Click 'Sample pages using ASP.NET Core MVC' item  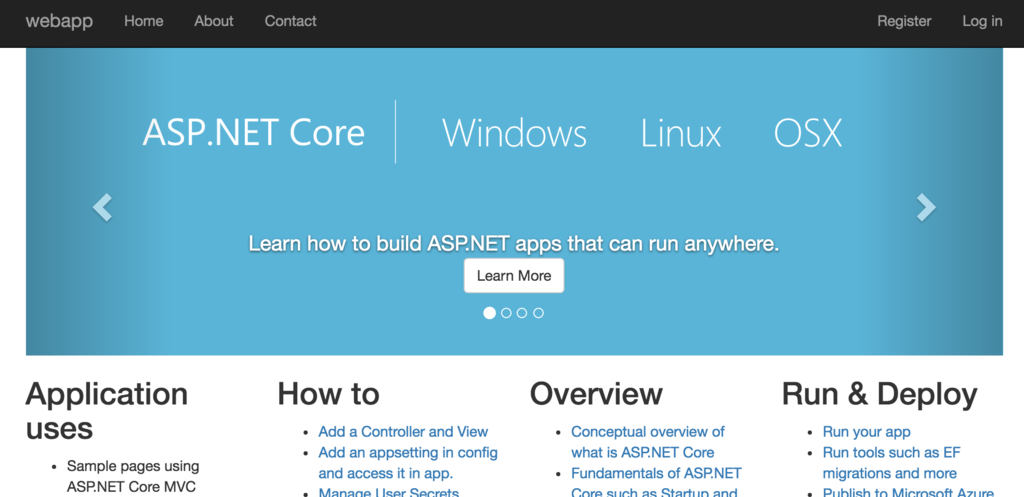133,476
